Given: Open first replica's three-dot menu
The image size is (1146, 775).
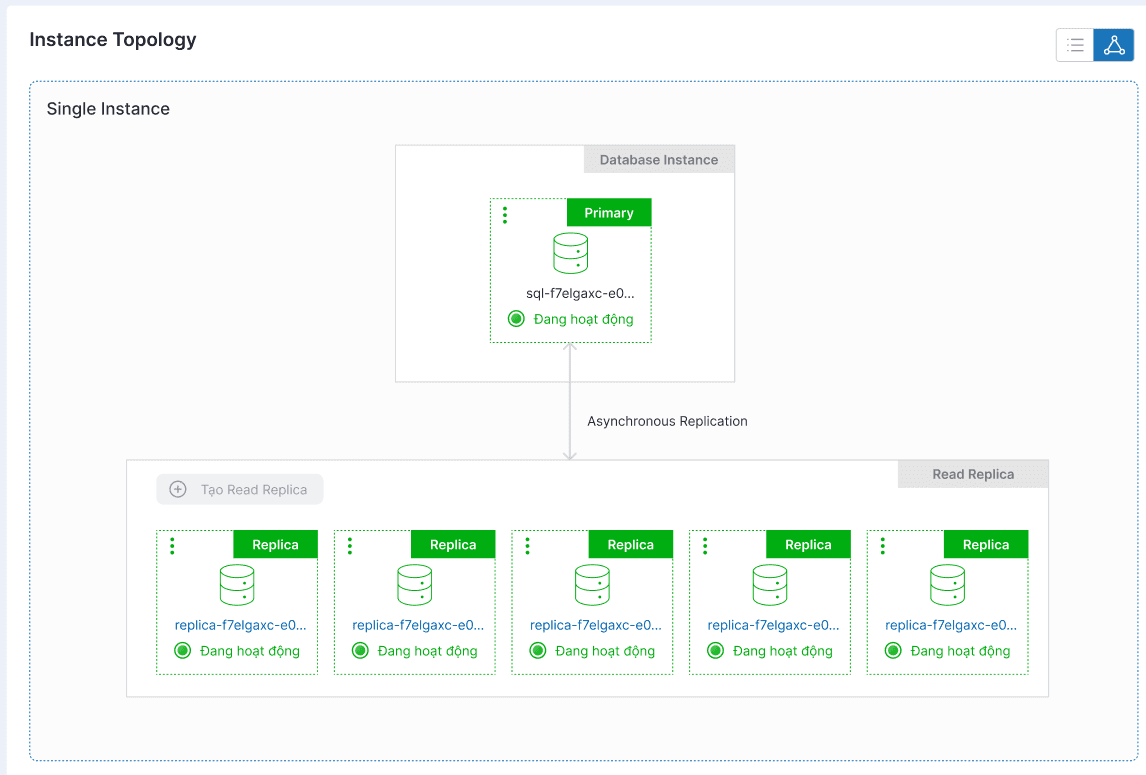Looking at the screenshot, I should tap(172, 546).
